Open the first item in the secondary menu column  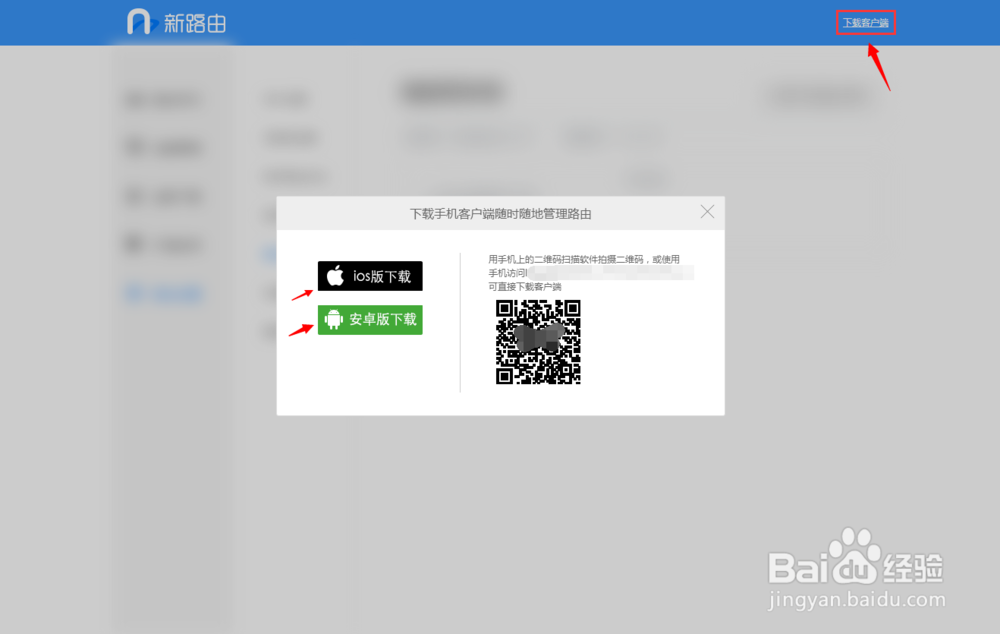pyautogui.click(x=285, y=99)
